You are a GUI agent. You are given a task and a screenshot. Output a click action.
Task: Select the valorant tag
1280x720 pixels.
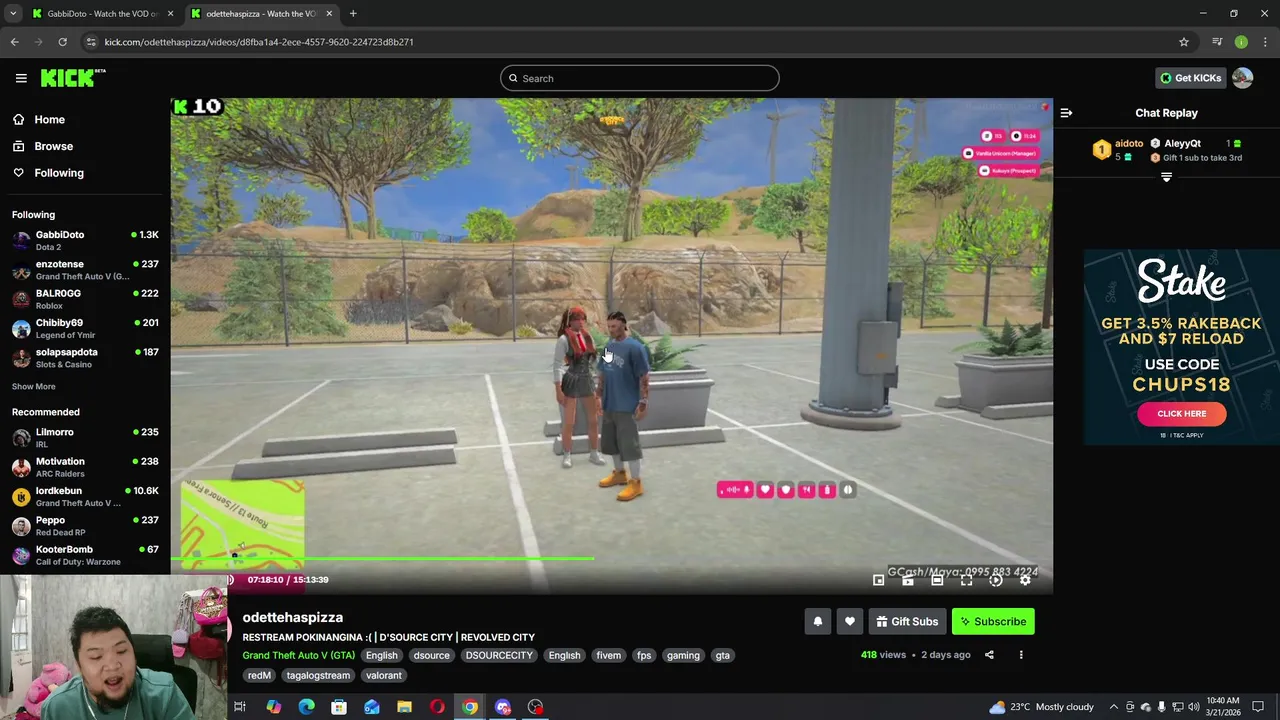tap(384, 675)
